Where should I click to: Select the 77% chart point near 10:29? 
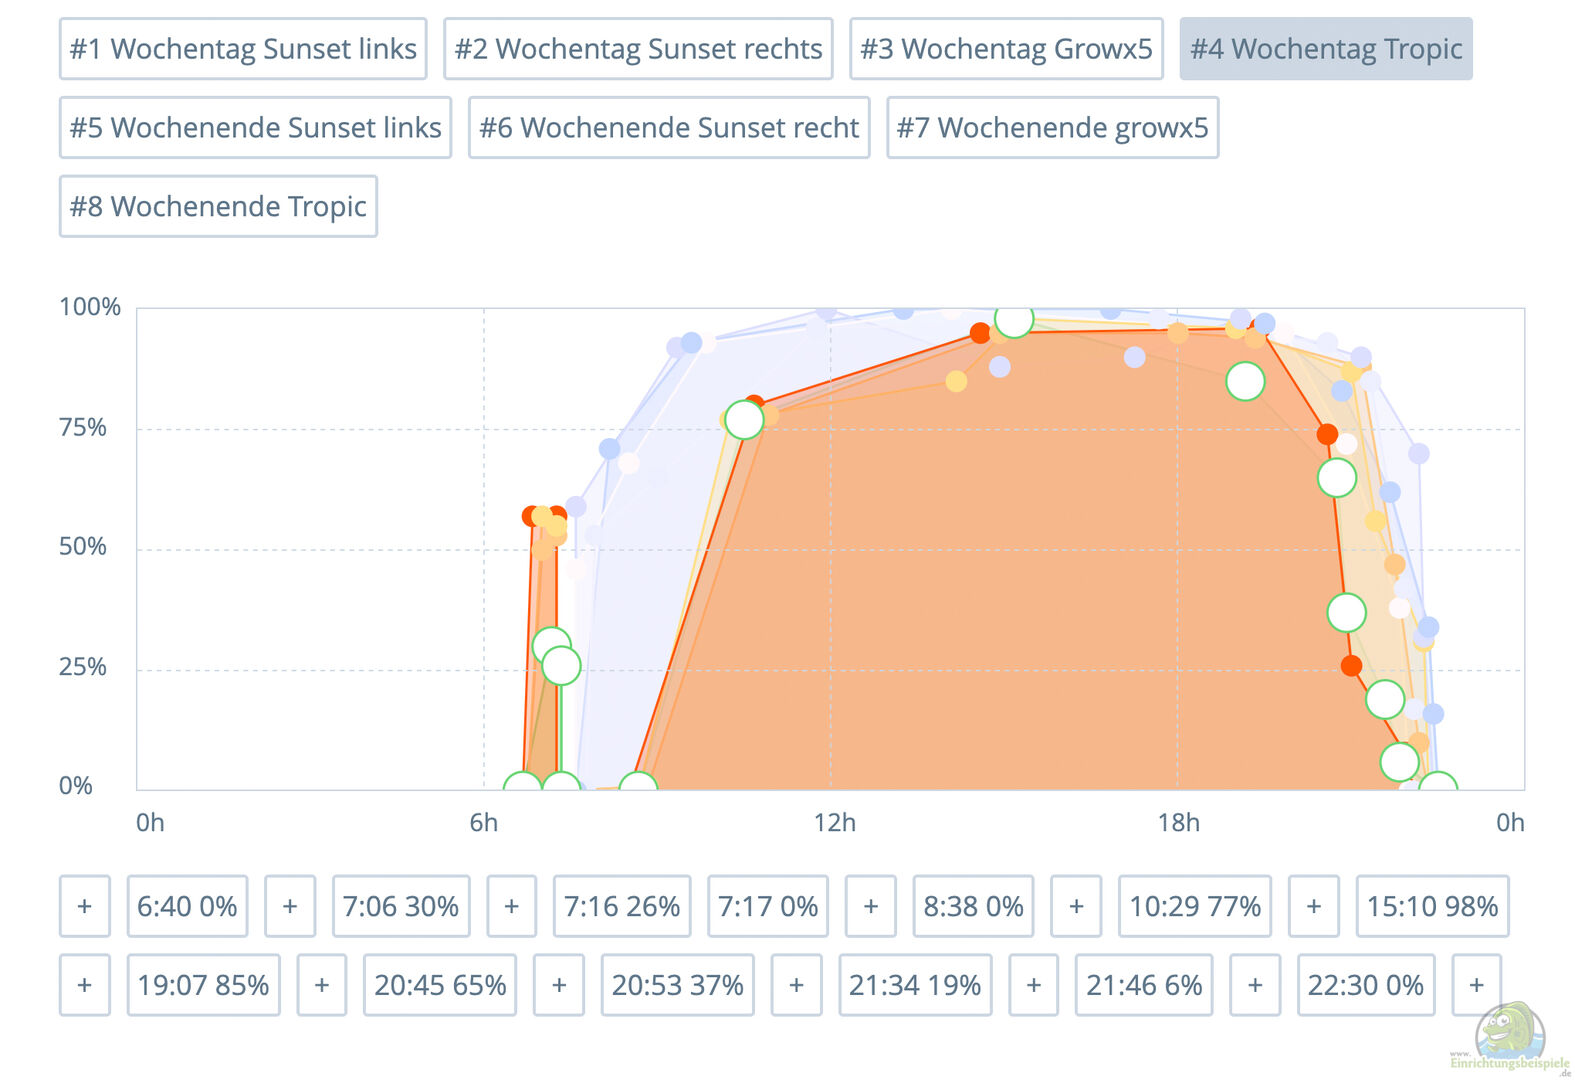(744, 419)
